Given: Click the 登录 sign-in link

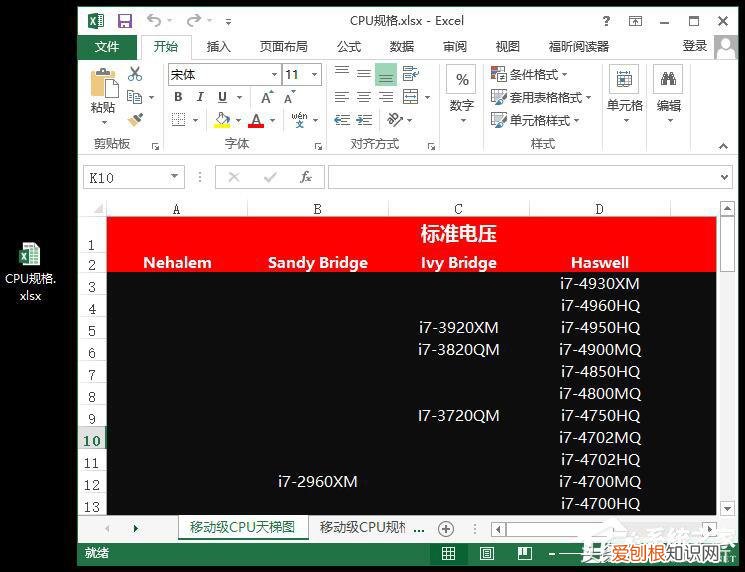Looking at the screenshot, I should click(694, 46).
